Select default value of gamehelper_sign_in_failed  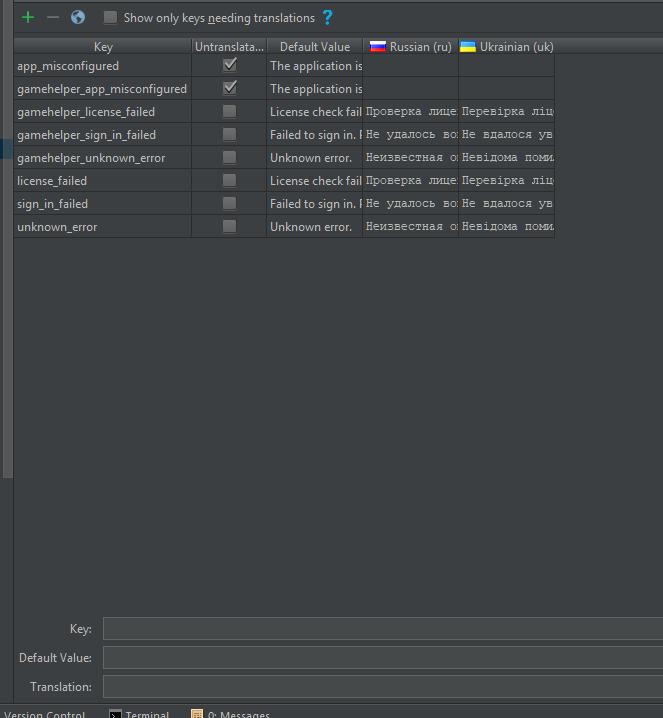[315, 135]
